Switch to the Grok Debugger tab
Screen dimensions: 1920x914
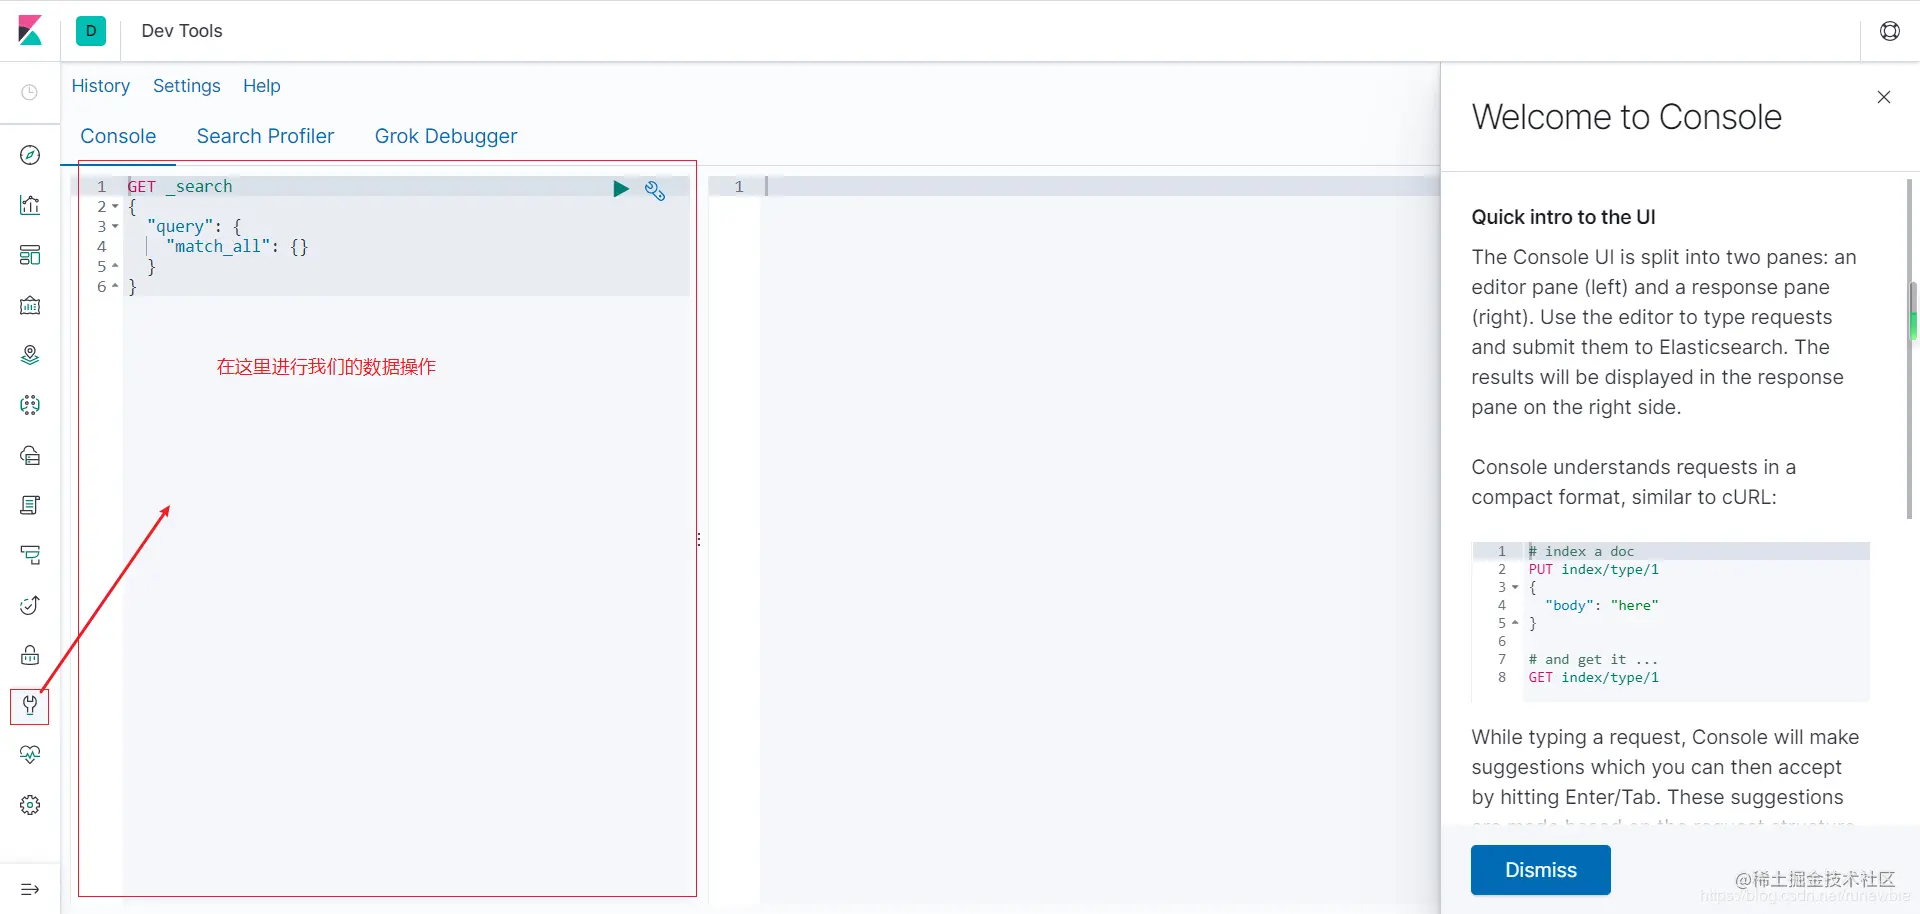click(446, 136)
